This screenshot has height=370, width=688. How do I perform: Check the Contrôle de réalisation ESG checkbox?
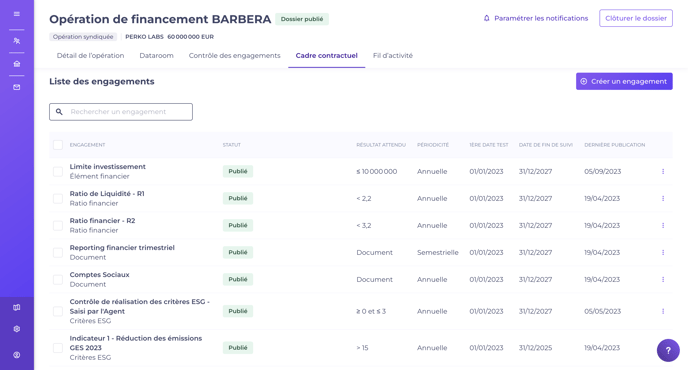click(58, 311)
